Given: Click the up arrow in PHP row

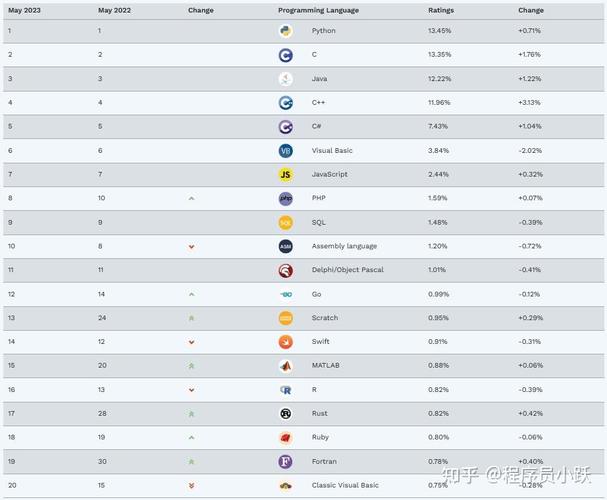Looking at the screenshot, I should tap(191, 199).
